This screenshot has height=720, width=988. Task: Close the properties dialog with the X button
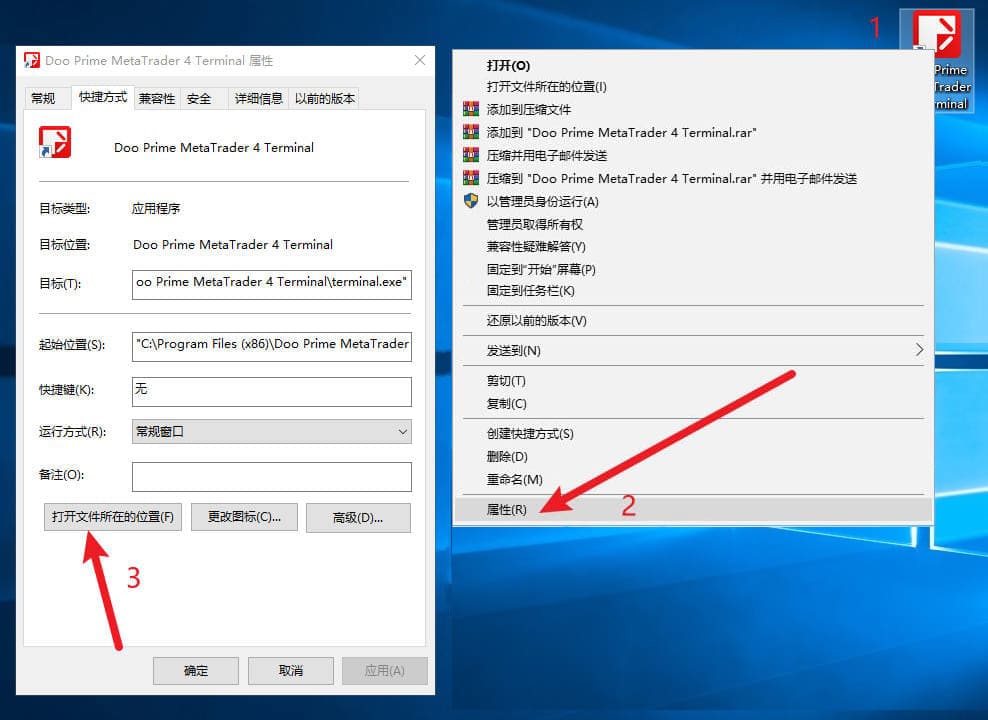[x=420, y=60]
